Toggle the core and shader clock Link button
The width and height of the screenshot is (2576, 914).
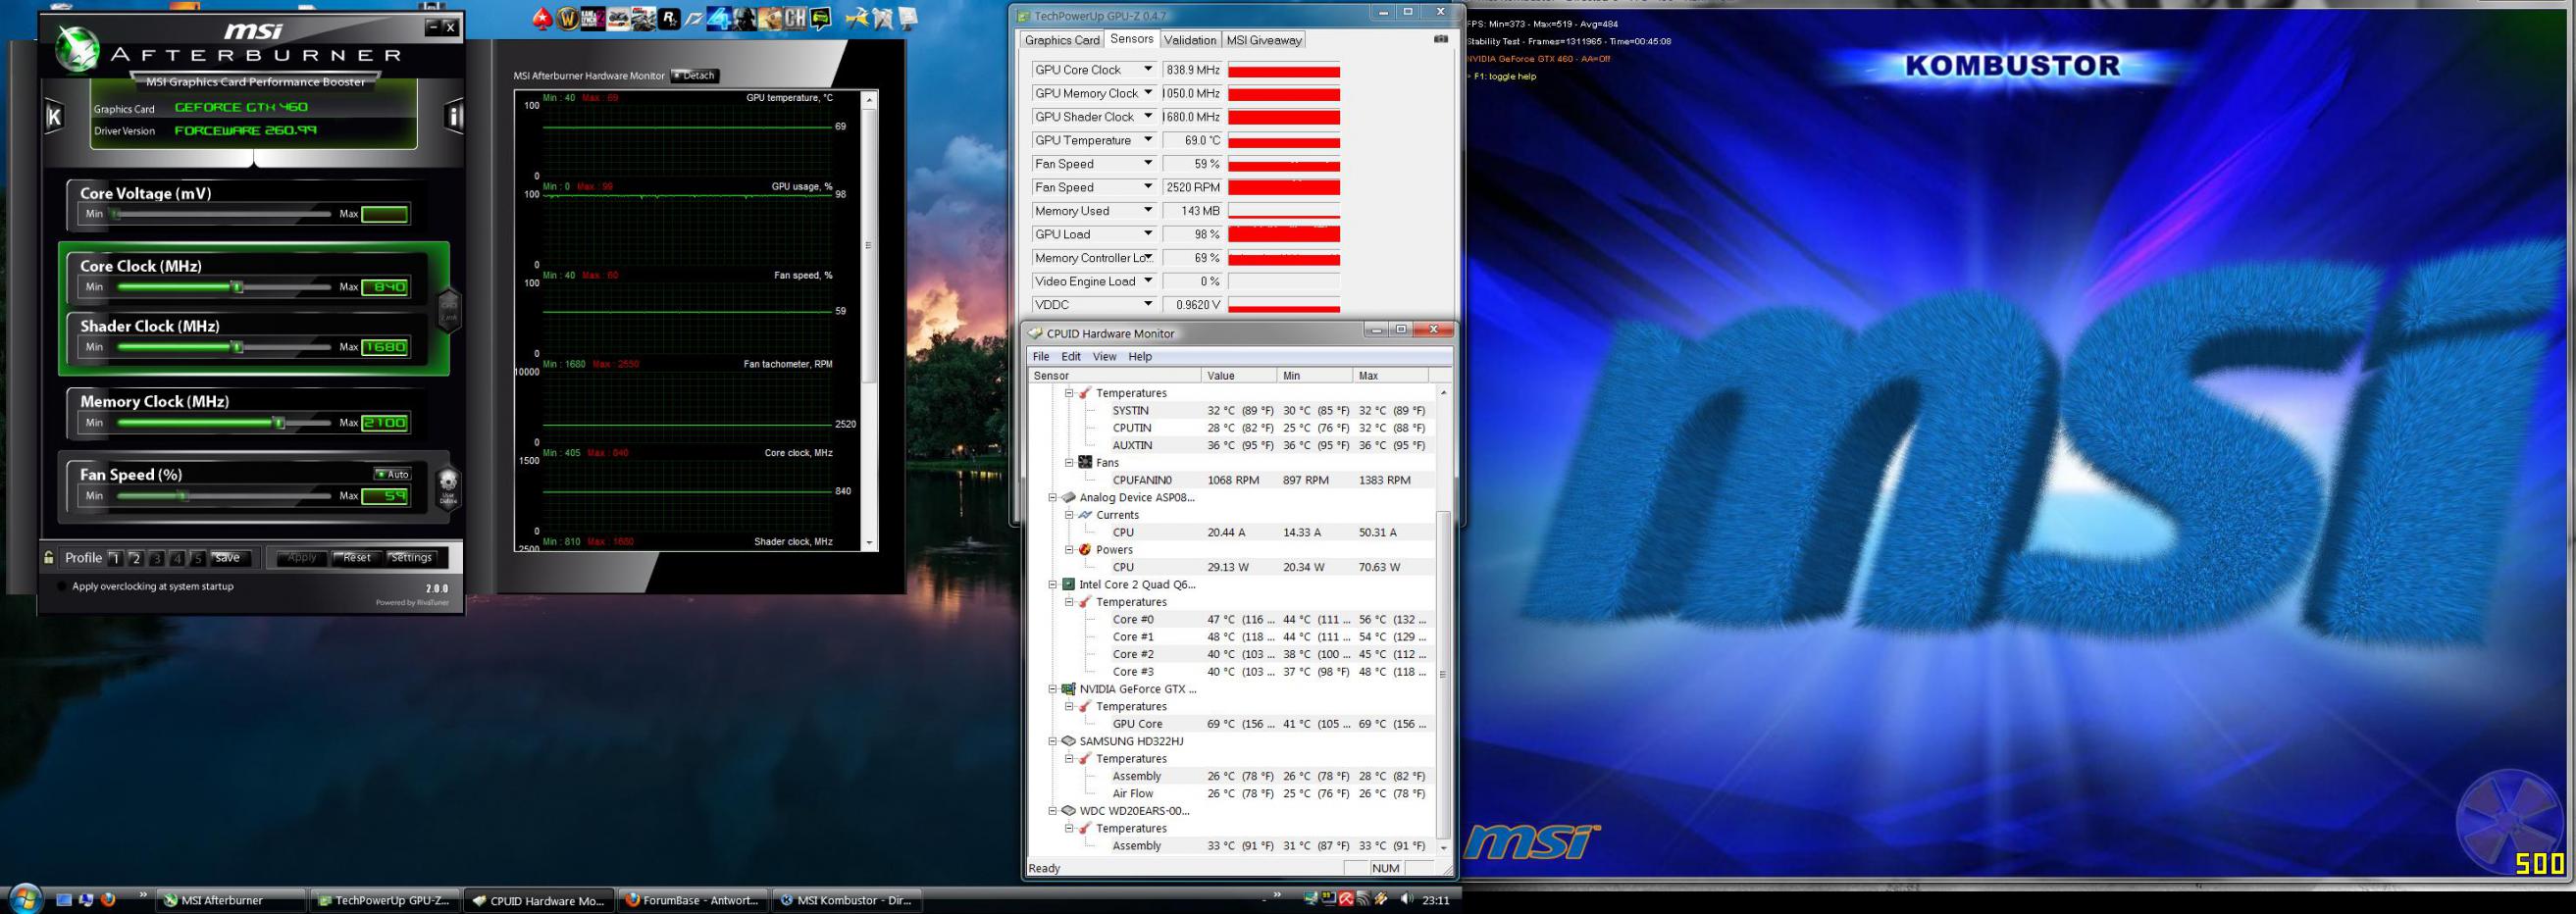point(449,311)
